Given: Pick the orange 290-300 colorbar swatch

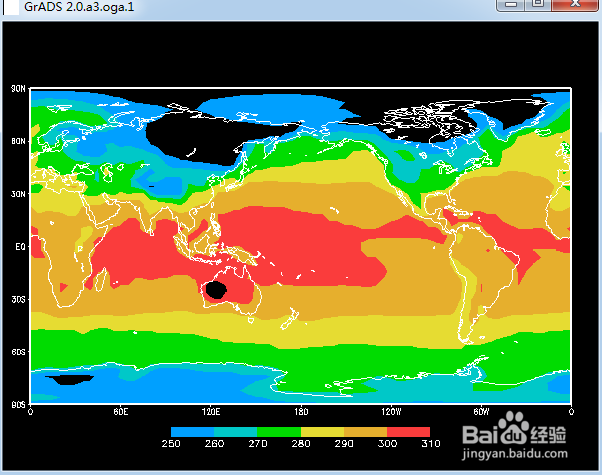Looking at the screenshot, I should point(365,432).
